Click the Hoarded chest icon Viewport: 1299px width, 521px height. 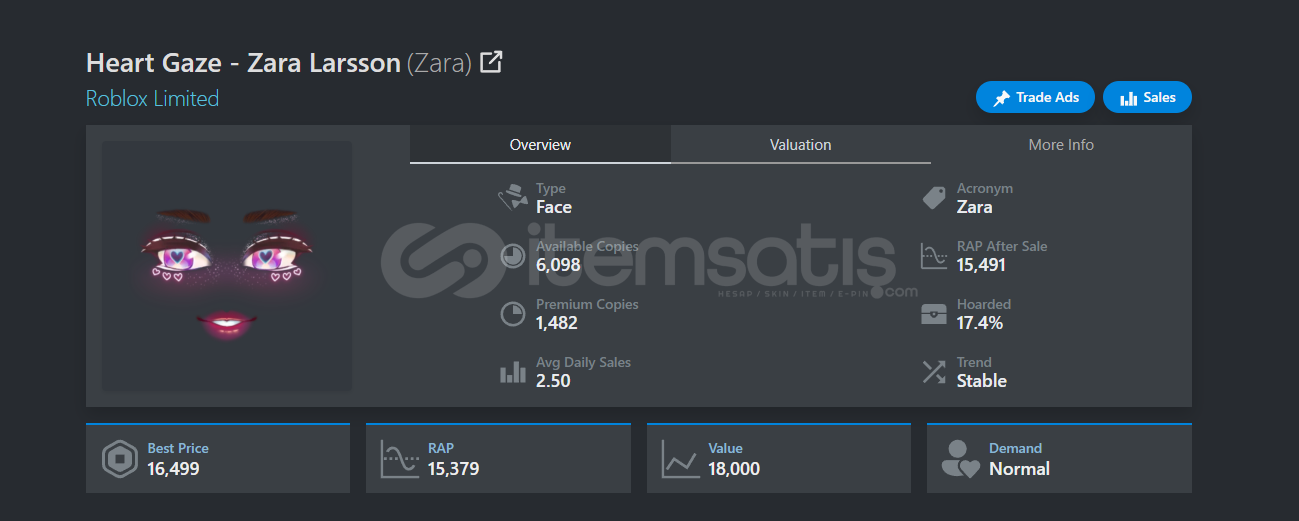(934, 314)
